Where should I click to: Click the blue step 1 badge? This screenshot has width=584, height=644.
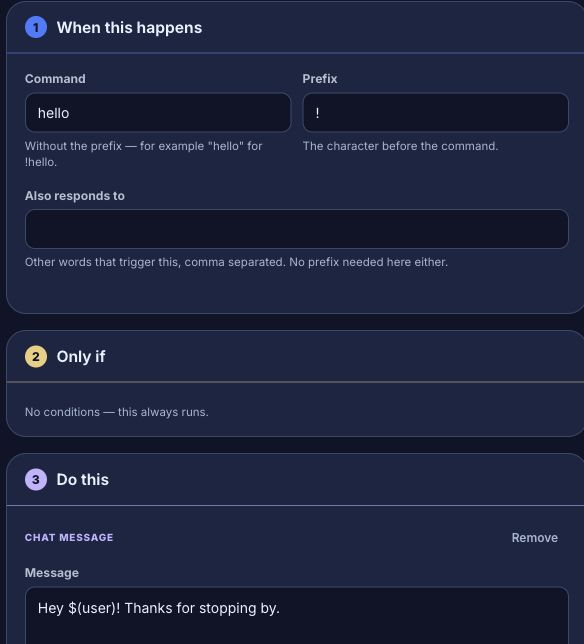click(x=36, y=28)
